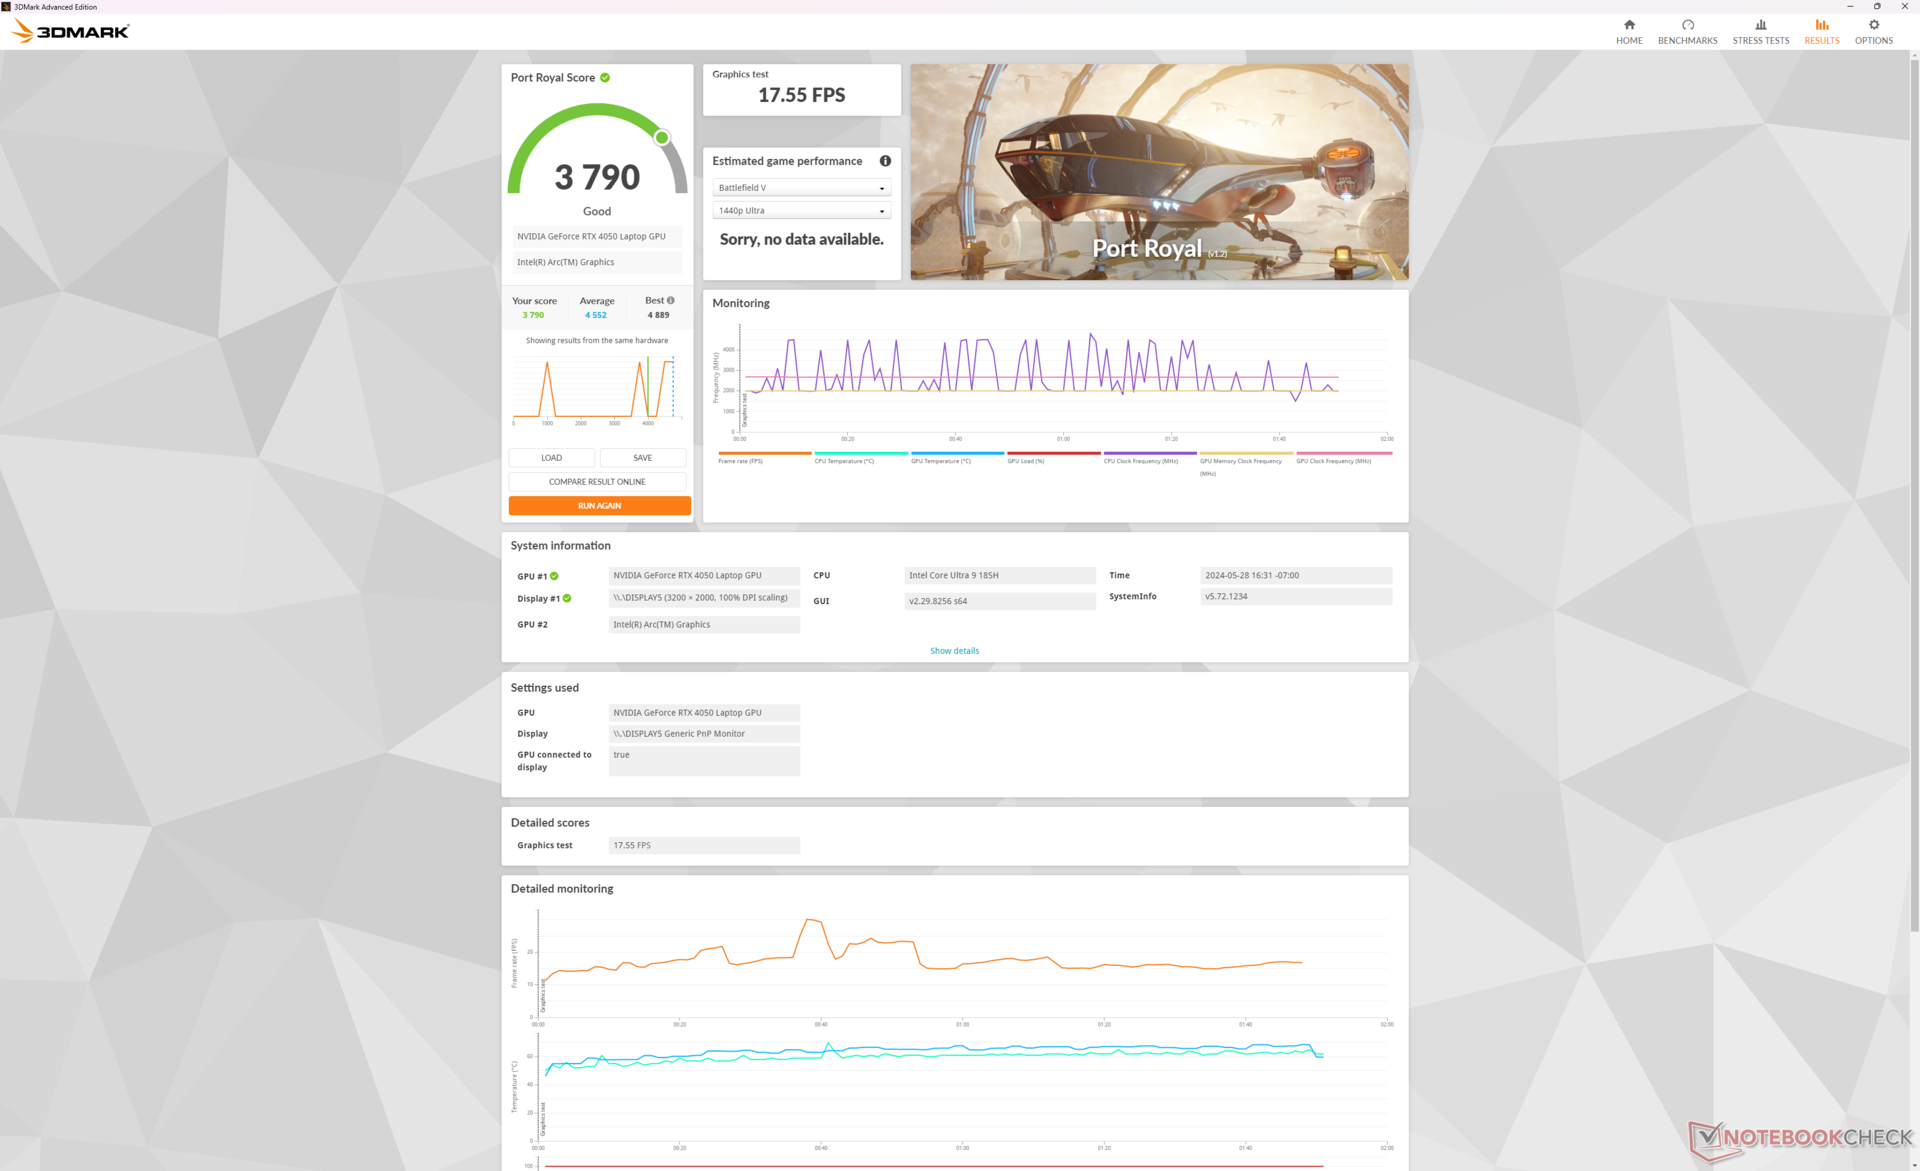This screenshot has width=1920, height=1171.
Task: Click the green check icon beside Display #1
Action: coord(567,598)
